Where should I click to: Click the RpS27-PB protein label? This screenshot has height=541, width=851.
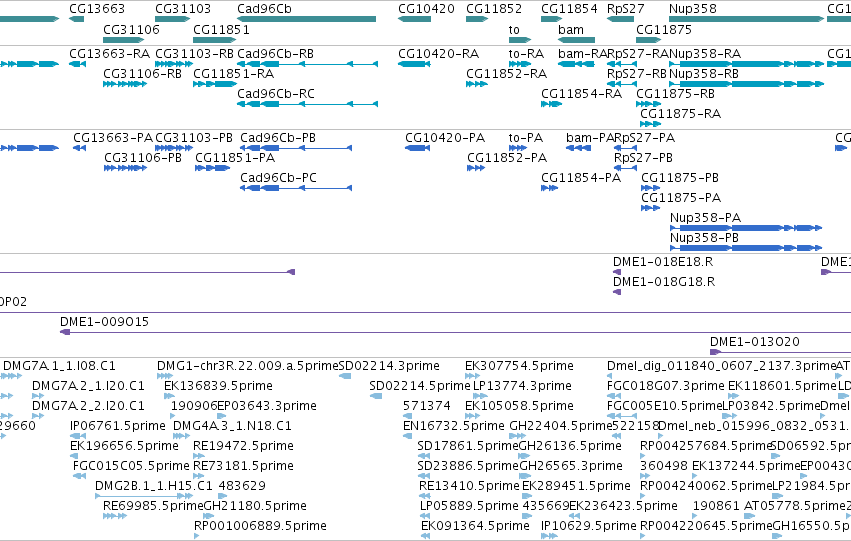pyautogui.click(x=643, y=158)
